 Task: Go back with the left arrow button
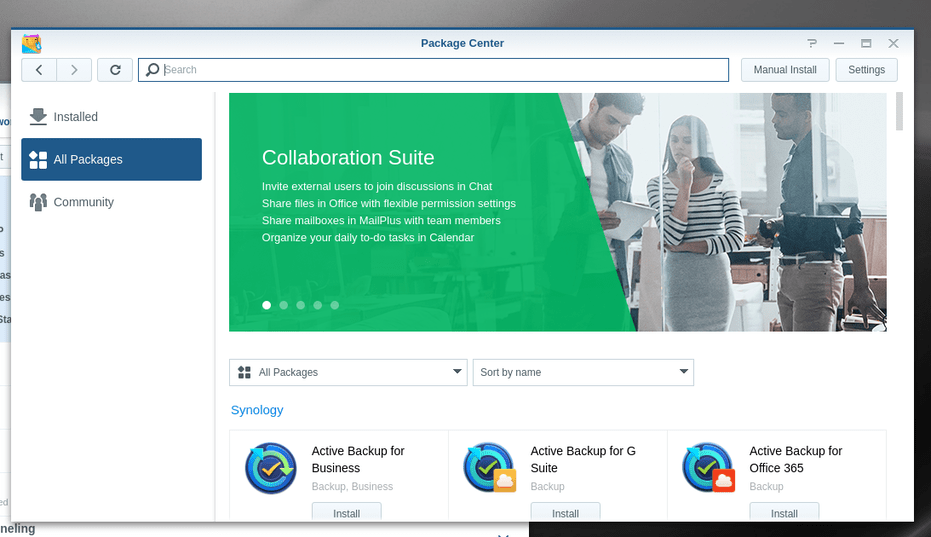tap(39, 70)
